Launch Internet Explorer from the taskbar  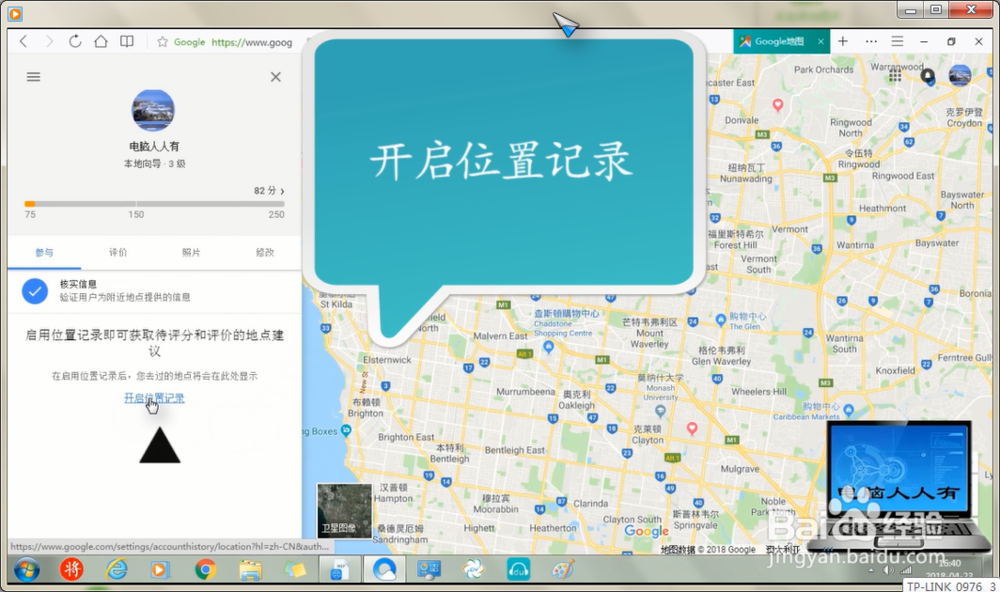coord(117,569)
